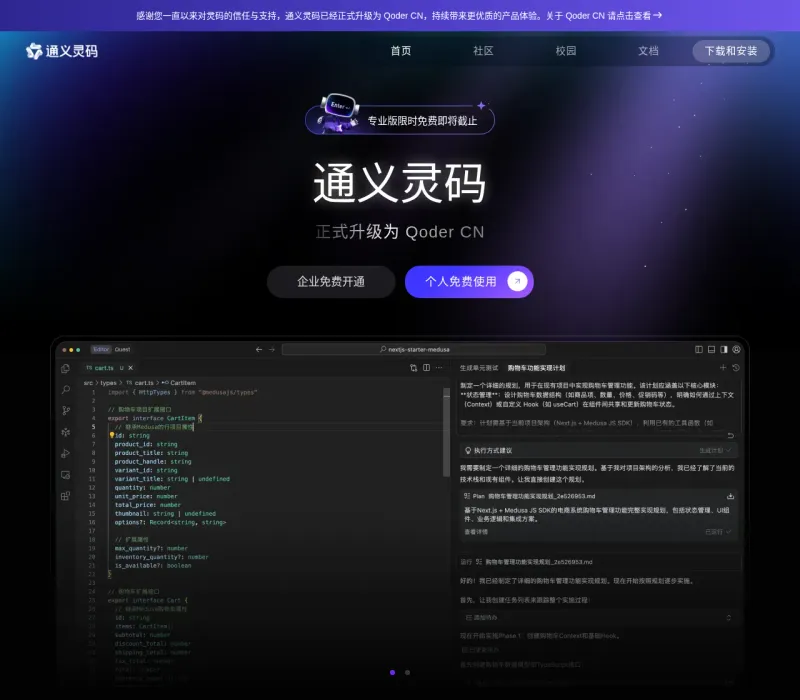Switch to the 生成单元测试 chat tab
This screenshot has height=700, width=800.
(479, 368)
